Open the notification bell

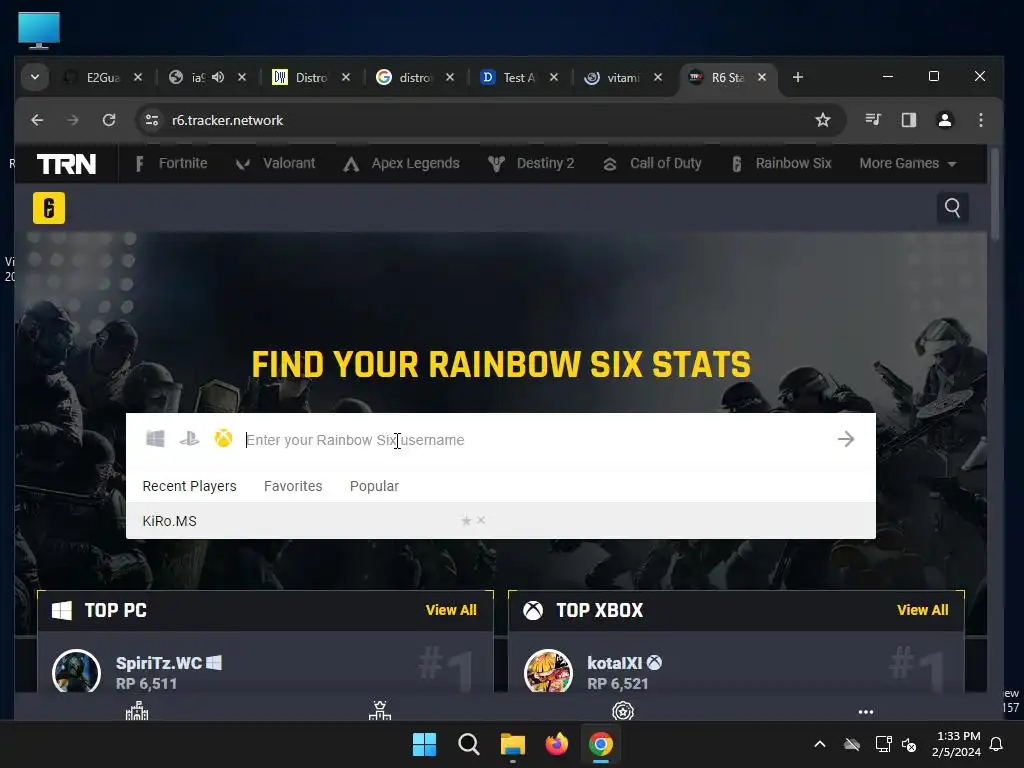pyautogui.click(x=997, y=744)
